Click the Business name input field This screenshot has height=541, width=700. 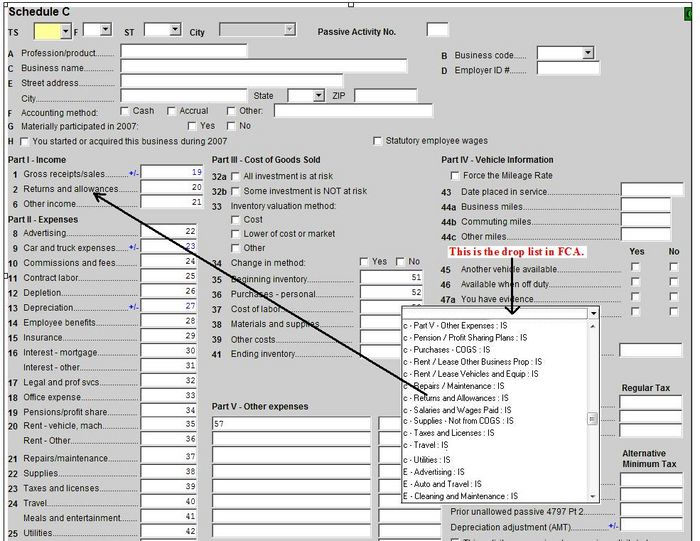pyautogui.click(x=264, y=67)
